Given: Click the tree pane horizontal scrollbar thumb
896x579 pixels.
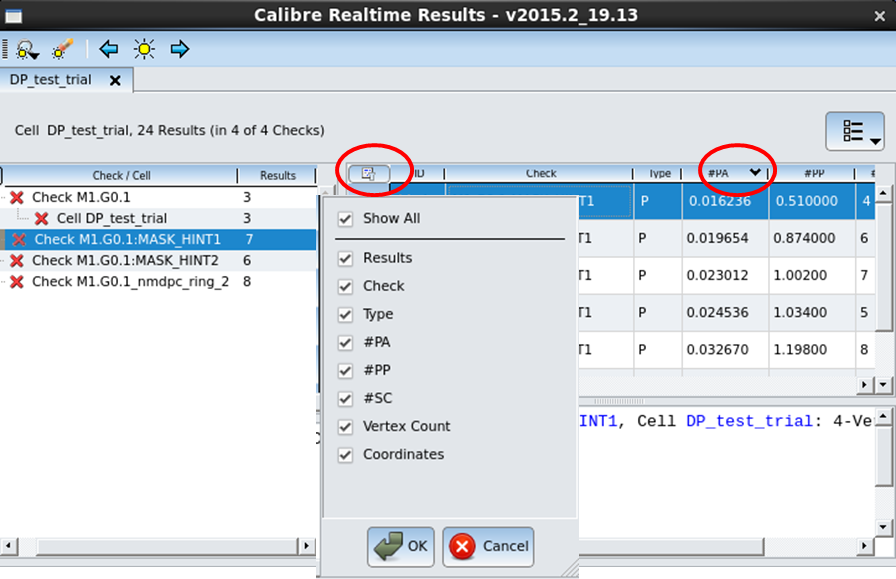Looking at the screenshot, I should (x=167, y=546).
